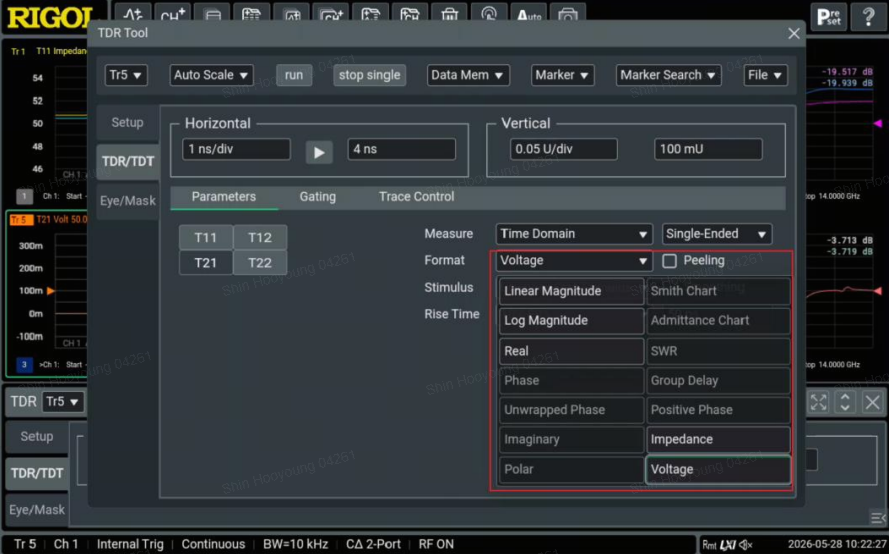
Task: Click the run button
Action: pyautogui.click(x=294, y=75)
